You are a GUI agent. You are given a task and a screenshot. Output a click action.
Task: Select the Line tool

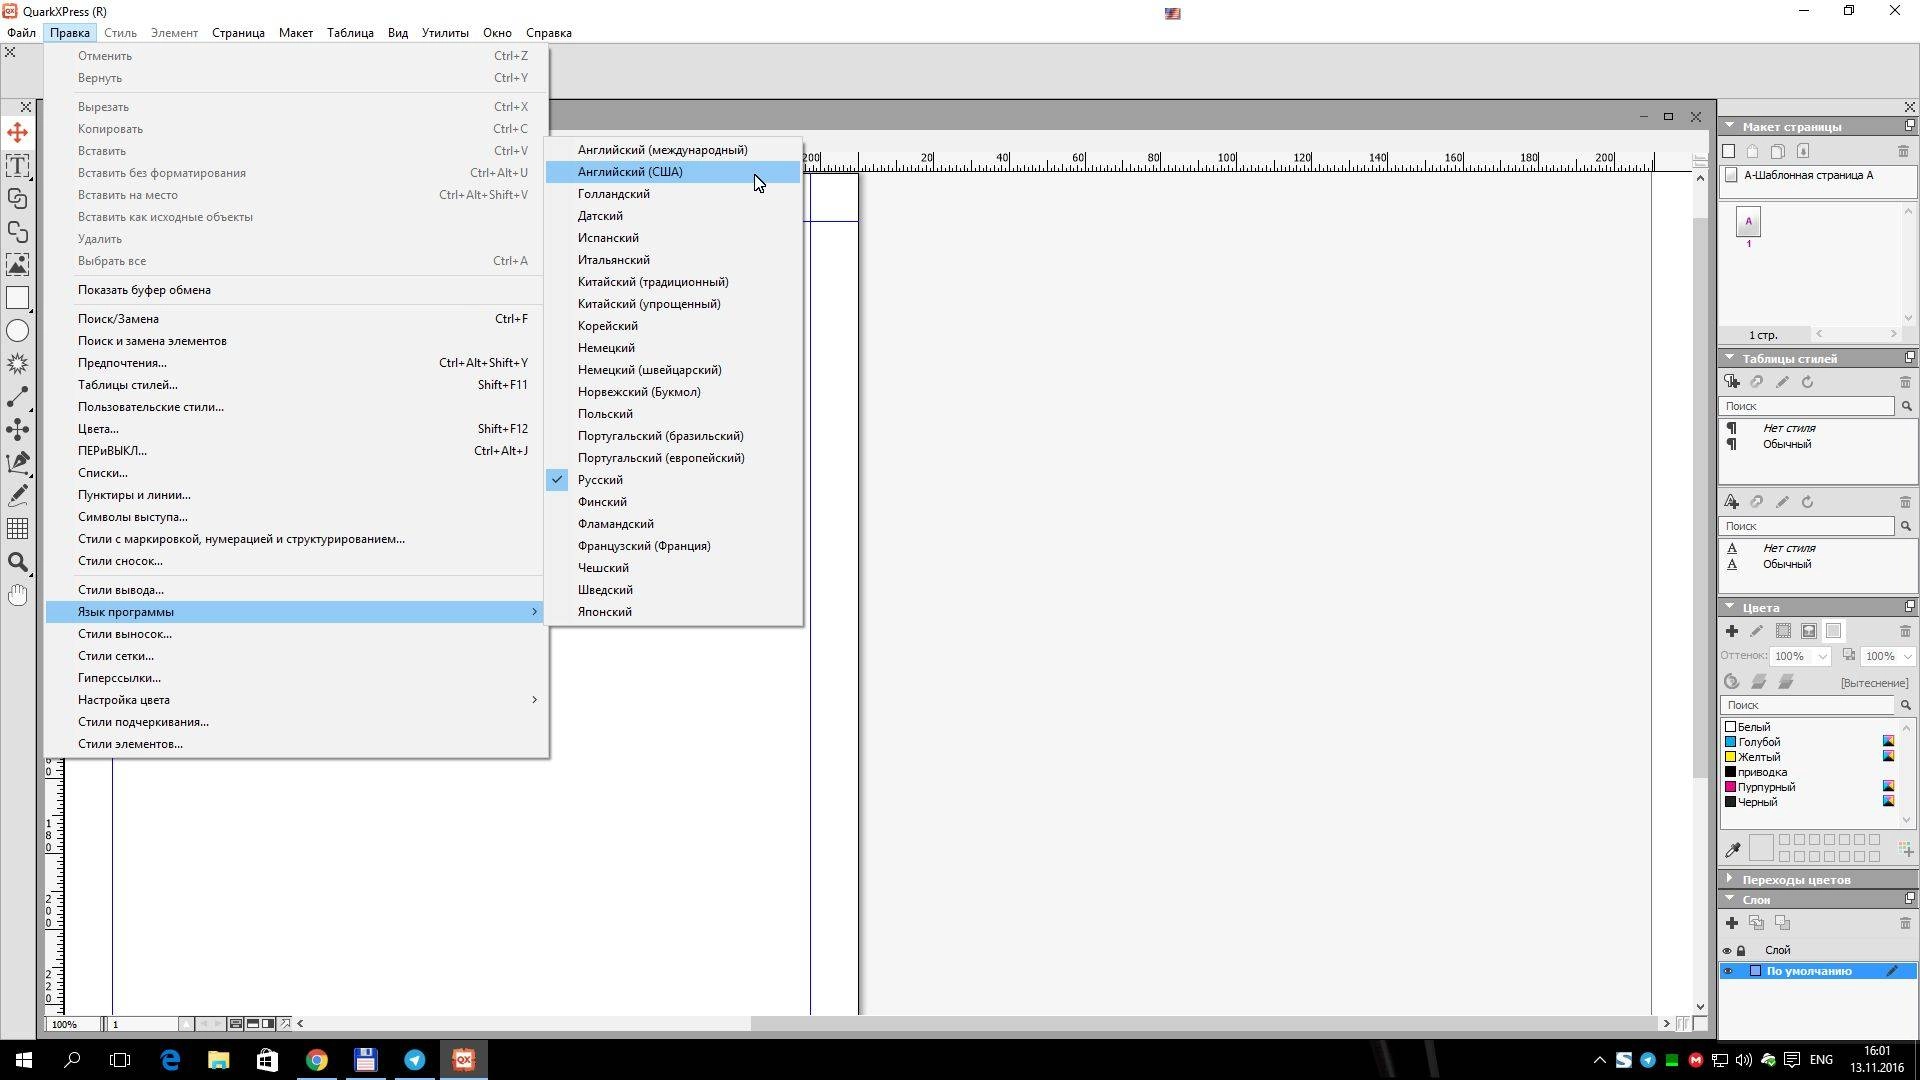17,397
